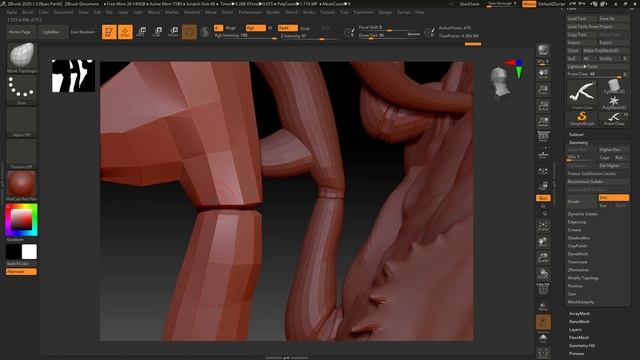Toggle Zadd sculpt mode
This screenshot has width=640, height=360.
coord(287,28)
